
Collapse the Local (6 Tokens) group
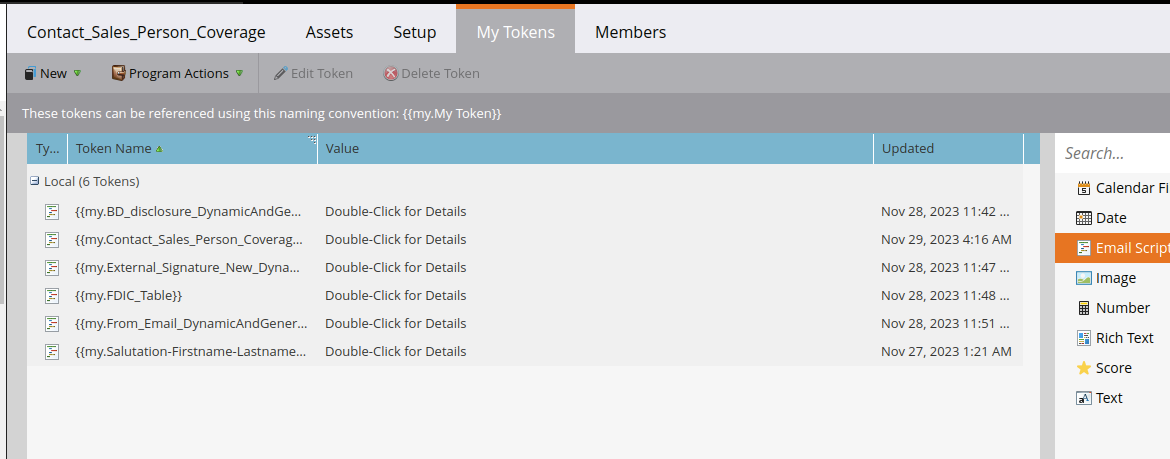(34, 181)
